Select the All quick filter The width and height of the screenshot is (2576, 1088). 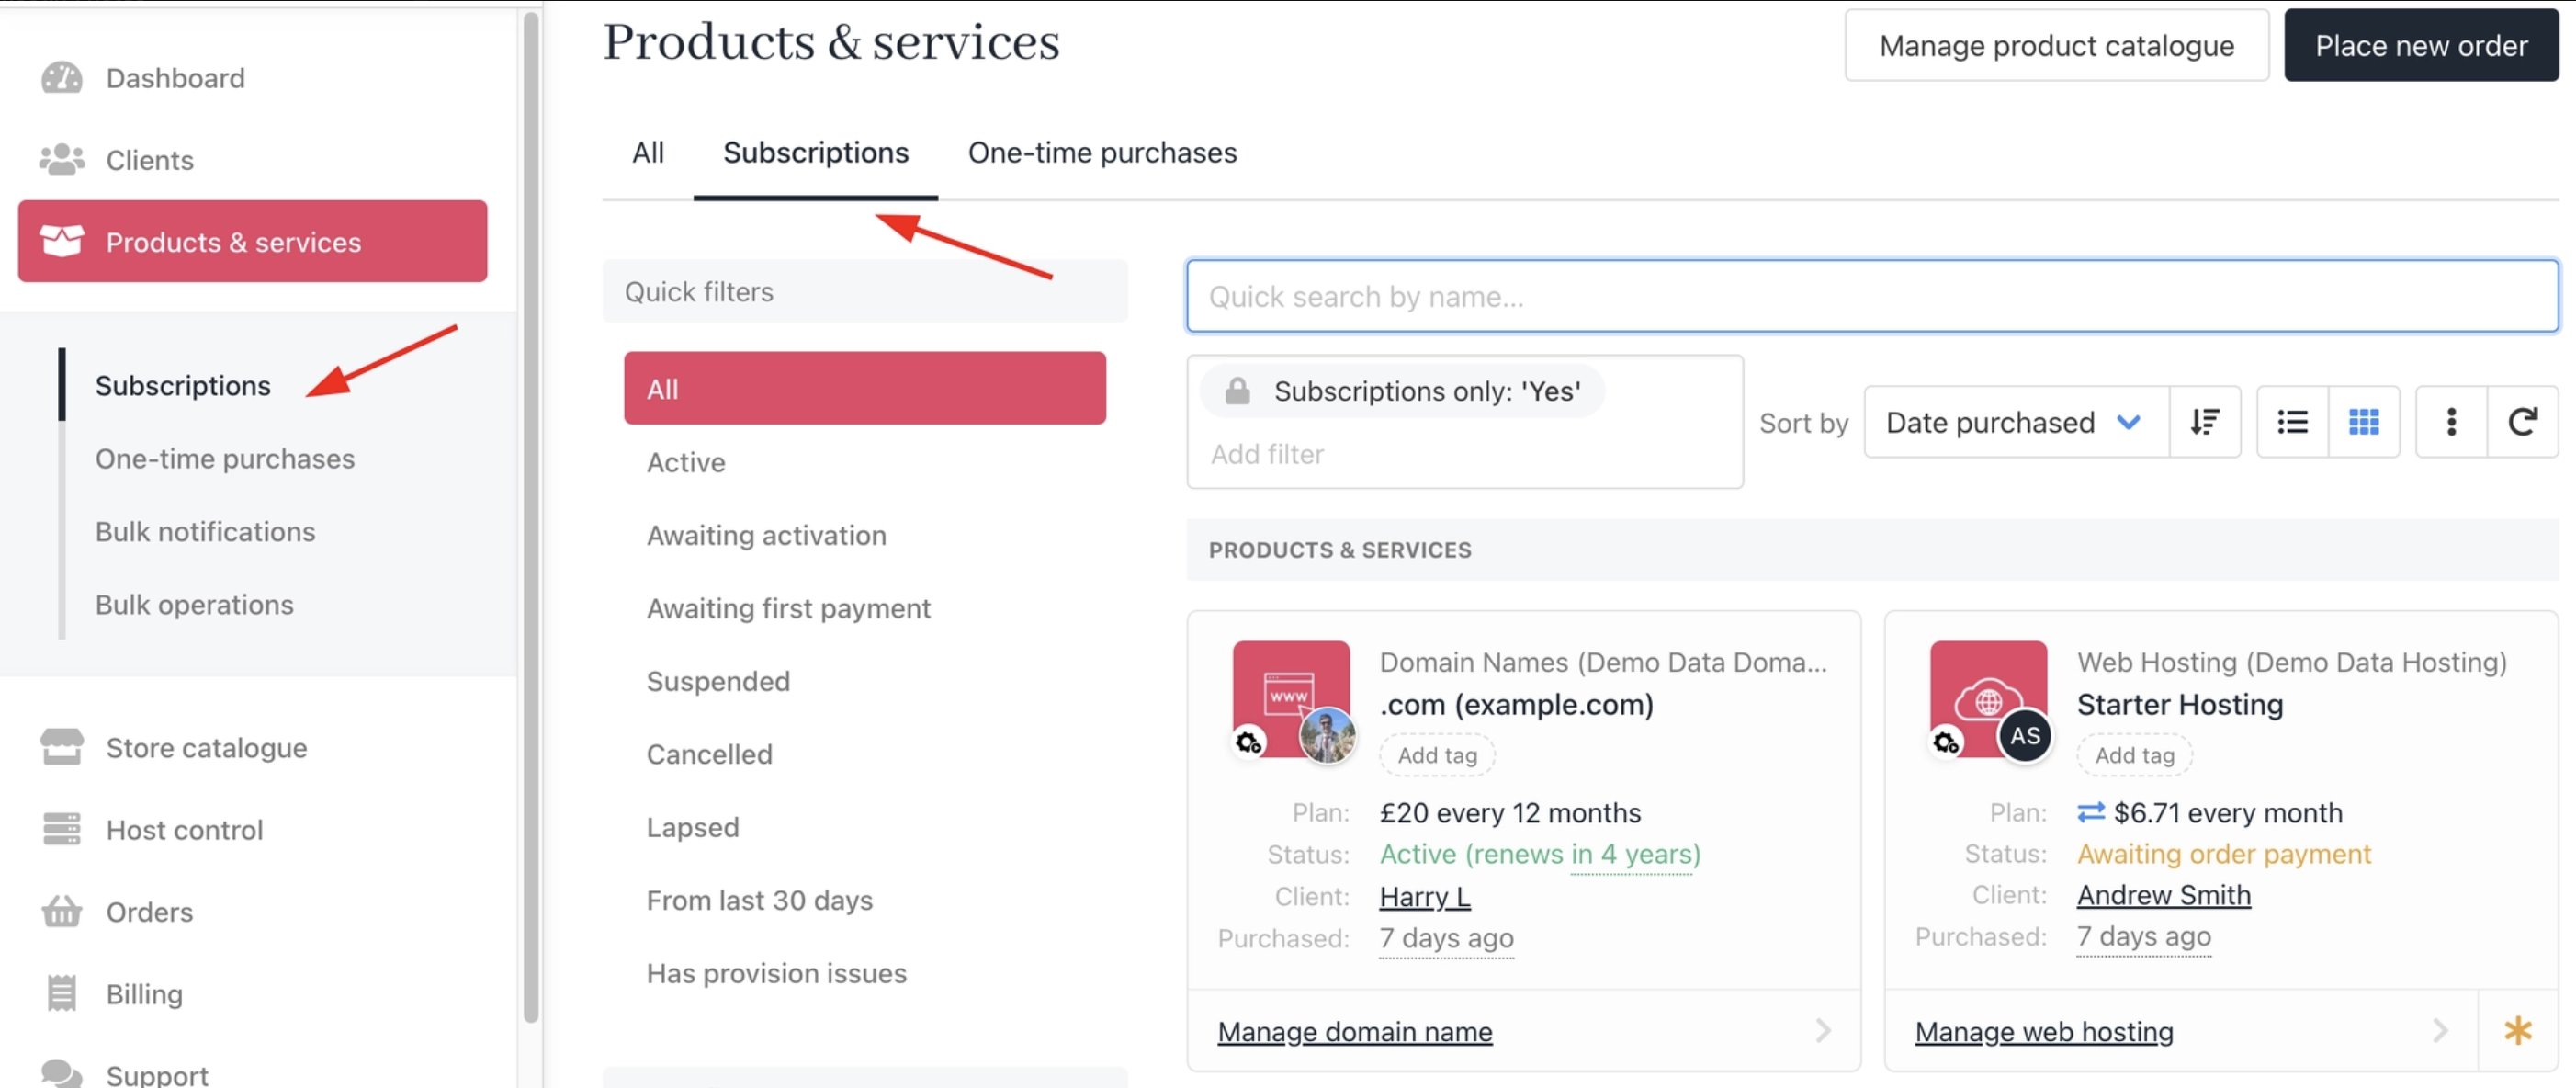pyautogui.click(x=865, y=388)
